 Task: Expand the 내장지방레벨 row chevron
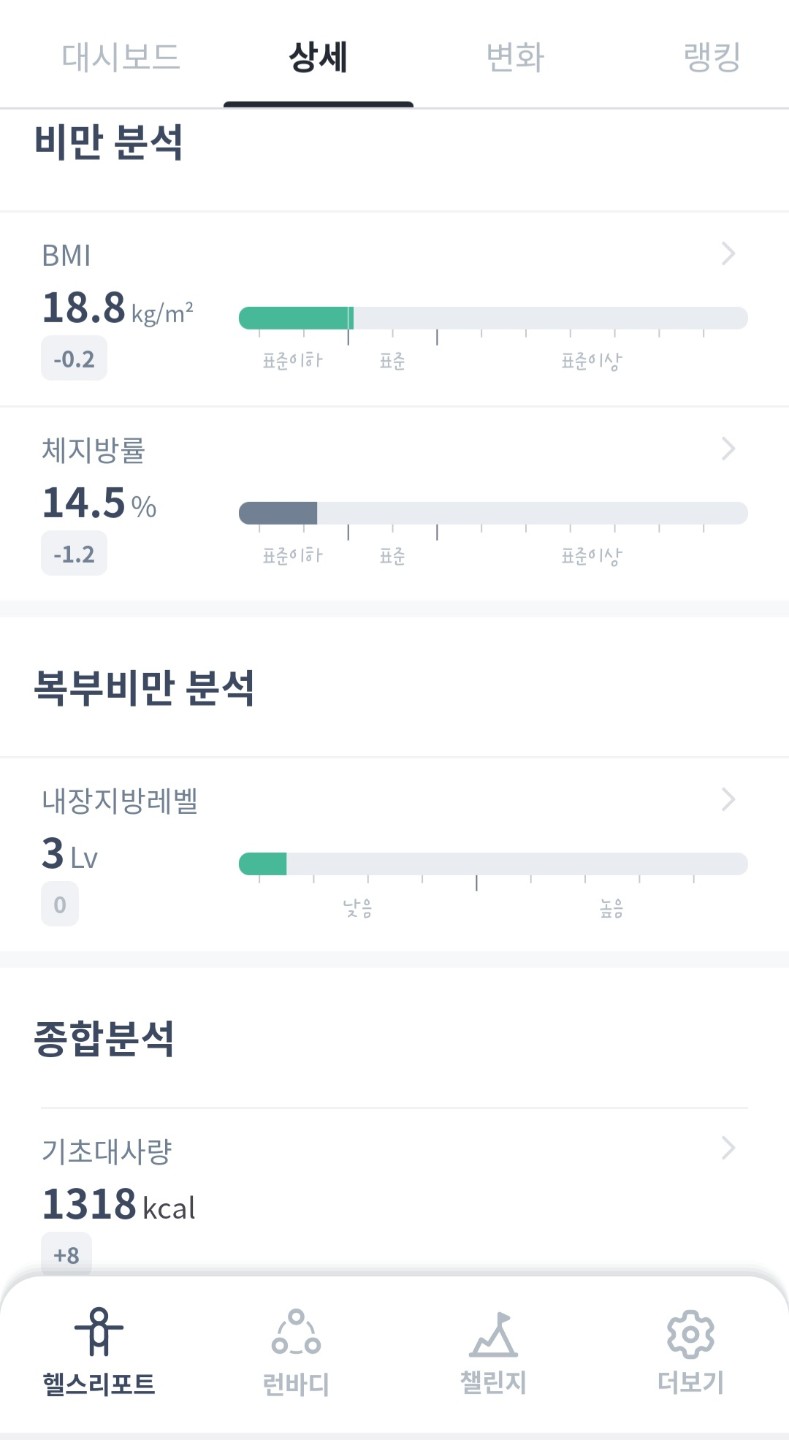[728, 799]
